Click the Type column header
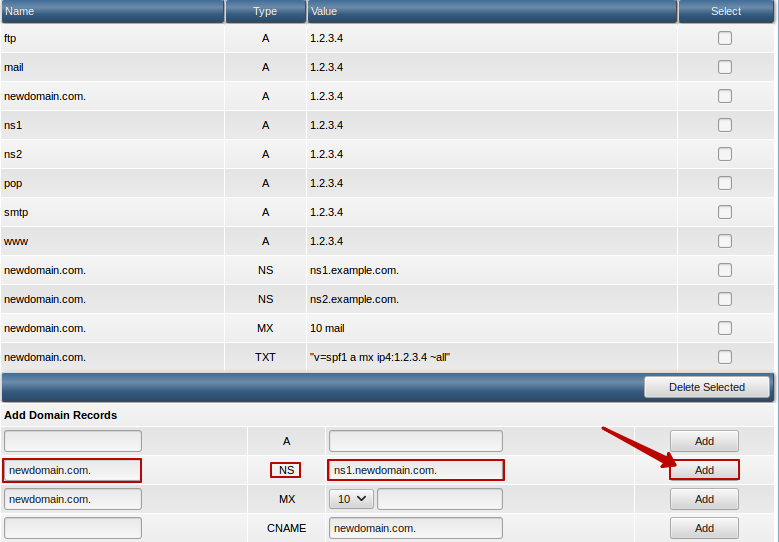This screenshot has height=542, width=779. [x=265, y=11]
